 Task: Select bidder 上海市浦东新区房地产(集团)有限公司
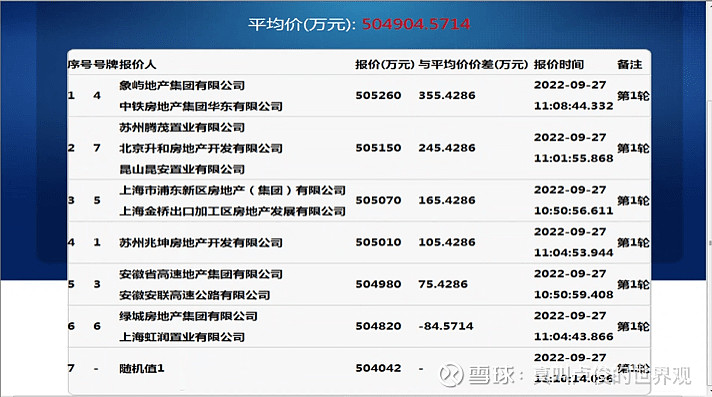(x=232, y=190)
